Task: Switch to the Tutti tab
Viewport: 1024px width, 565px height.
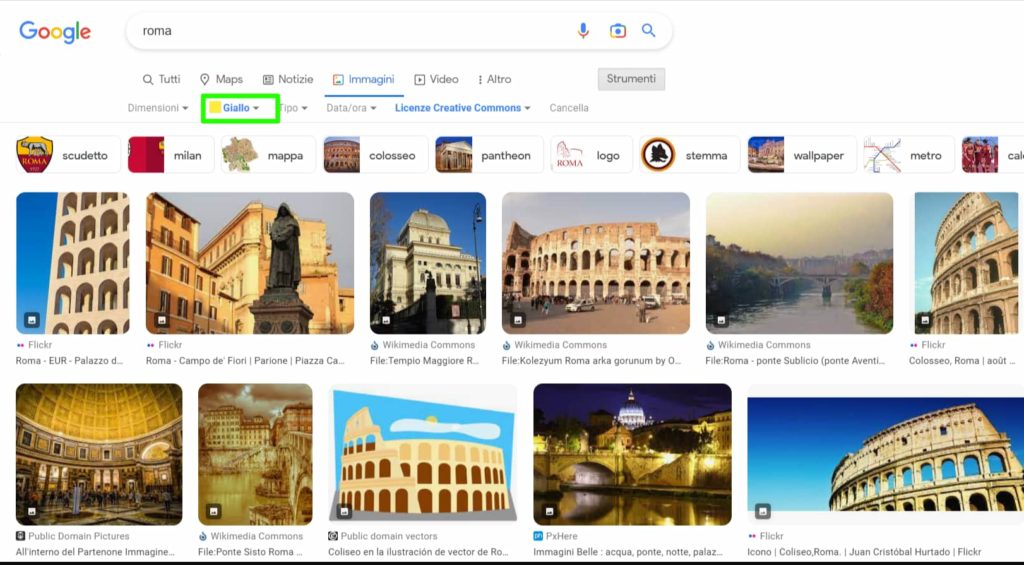Action: pyautogui.click(x=161, y=79)
